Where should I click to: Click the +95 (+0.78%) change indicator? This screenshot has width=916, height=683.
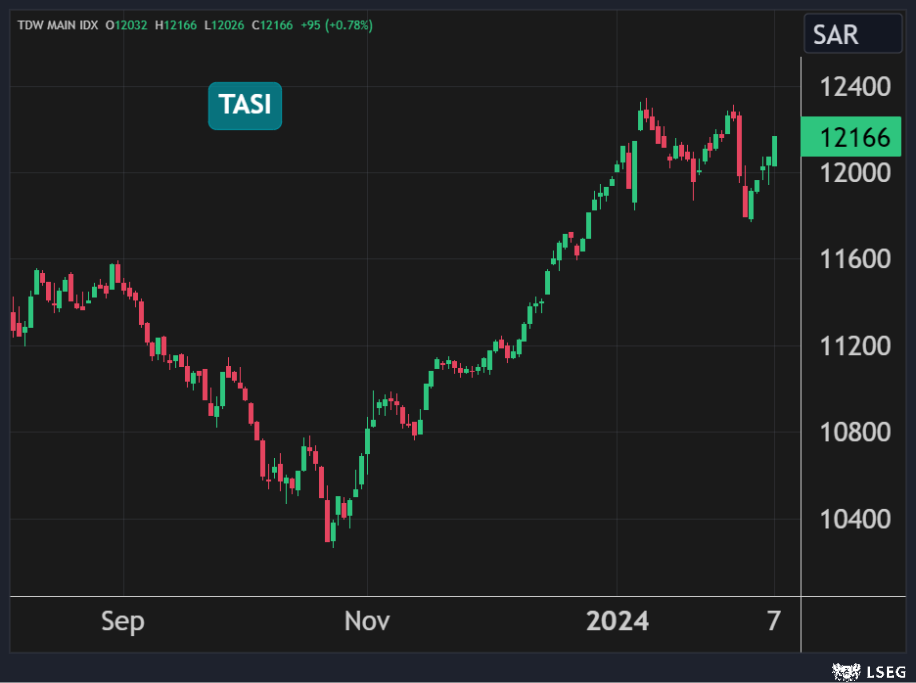(336, 25)
